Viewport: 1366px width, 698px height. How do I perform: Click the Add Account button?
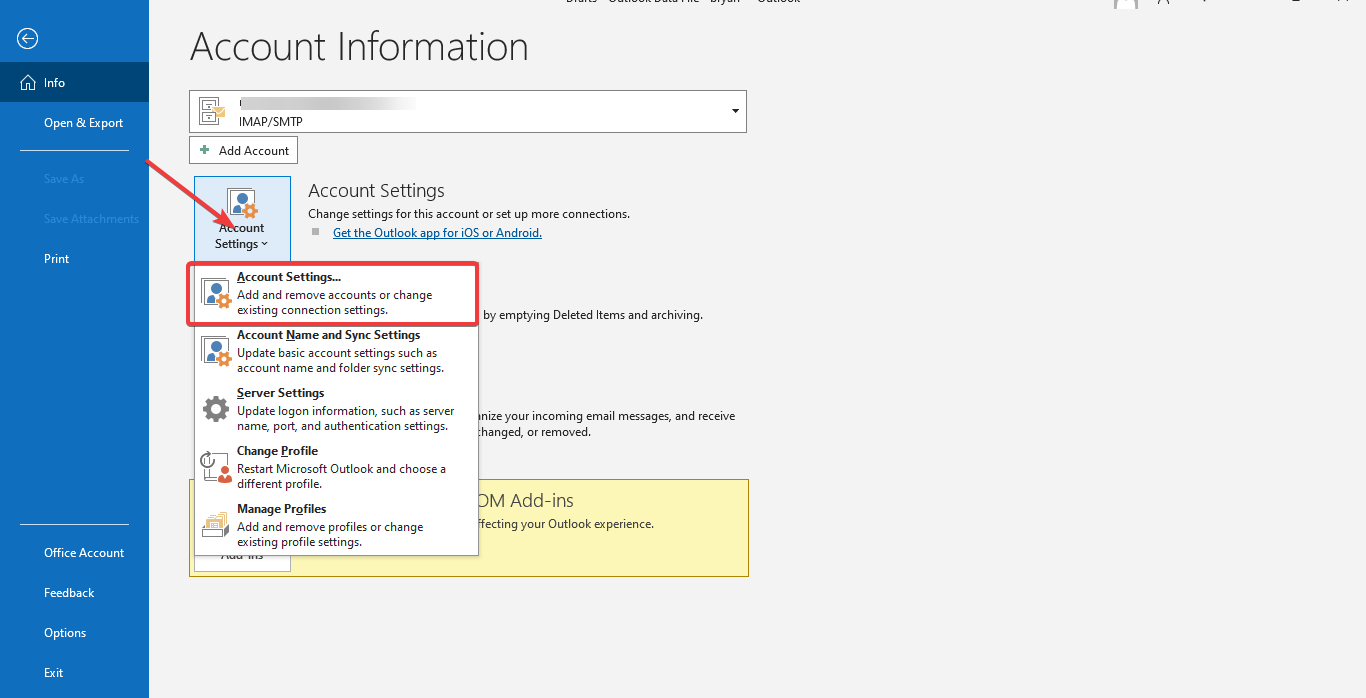point(243,150)
